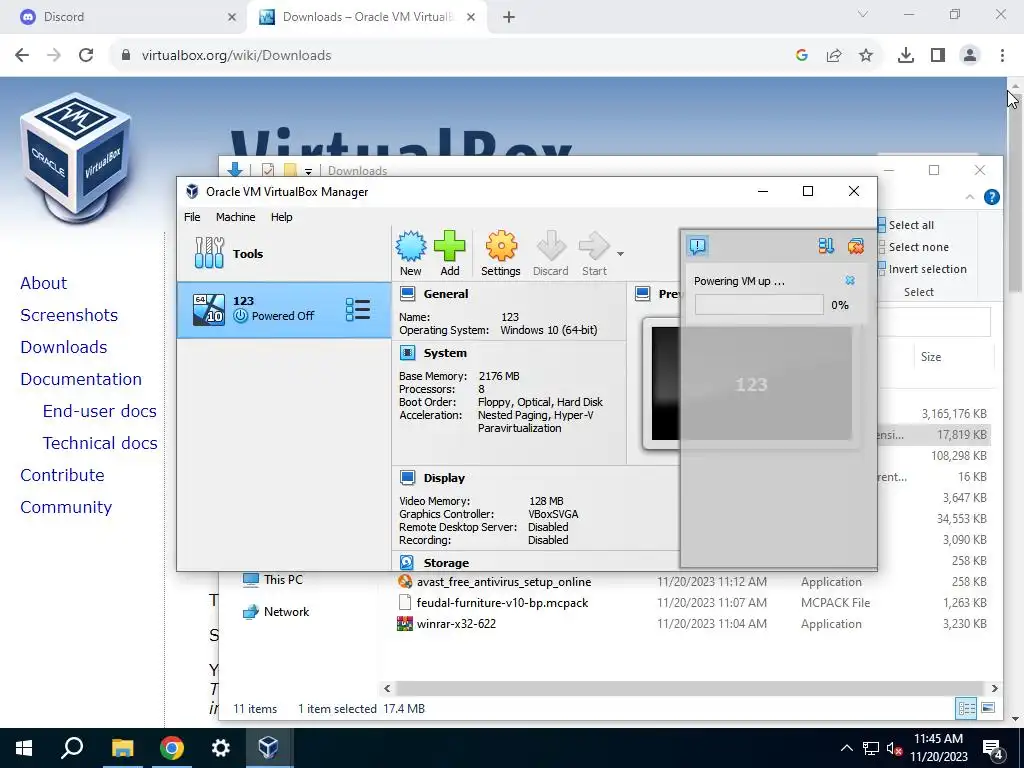Image resolution: width=1024 pixels, height=768 pixels.
Task: Select the 123 virtual machine entry
Action: point(284,310)
